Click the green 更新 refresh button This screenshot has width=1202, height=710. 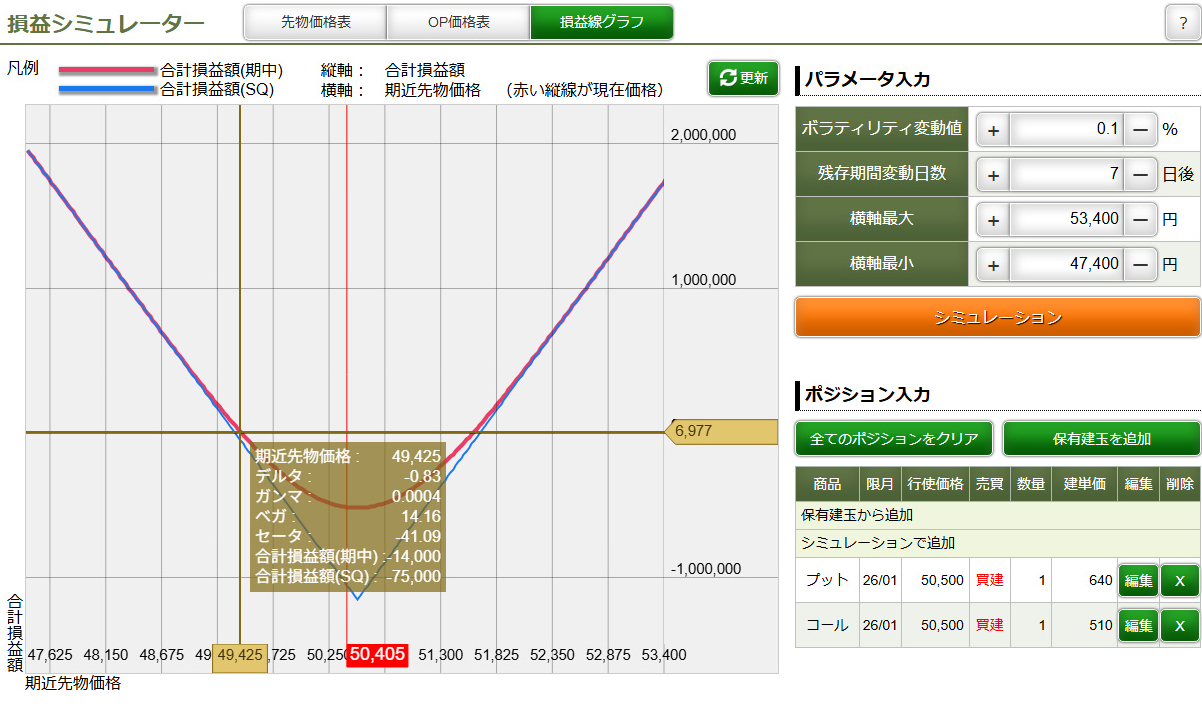pos(743,78)
